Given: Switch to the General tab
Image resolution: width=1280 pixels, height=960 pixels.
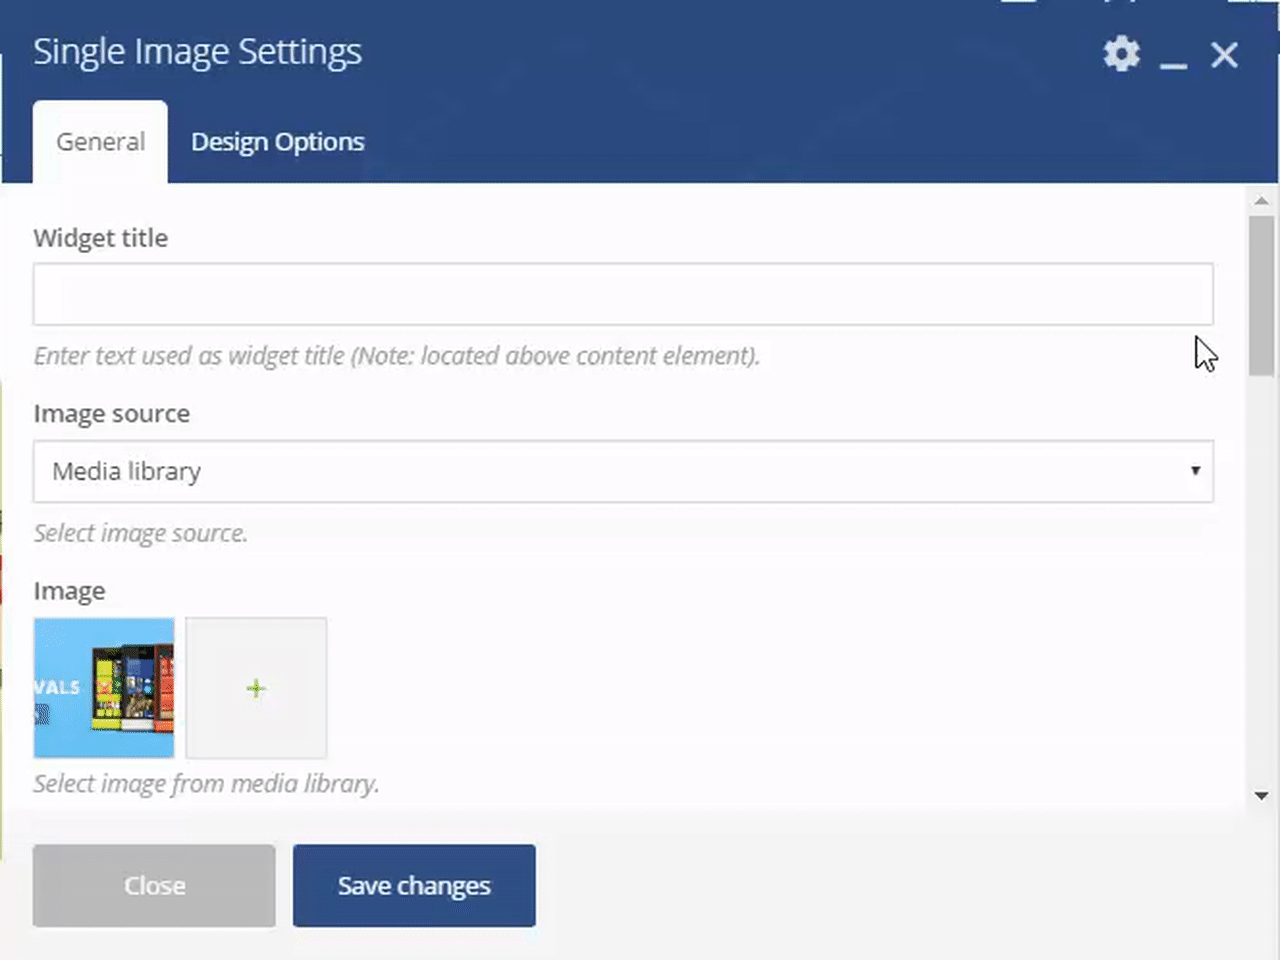Looking at the screenshot, I should click(x=100, y=142).
